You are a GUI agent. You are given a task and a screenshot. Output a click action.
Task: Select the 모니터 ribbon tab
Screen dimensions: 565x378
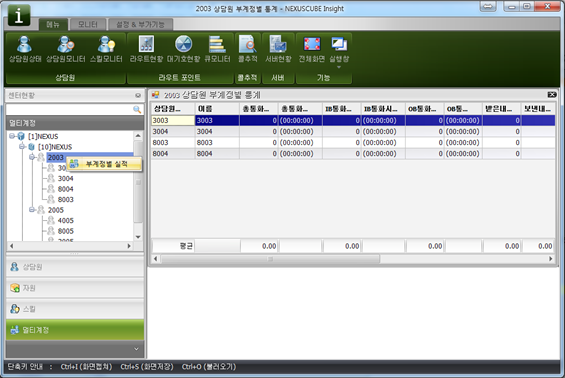pyautogui.click(x=88, y=25)
